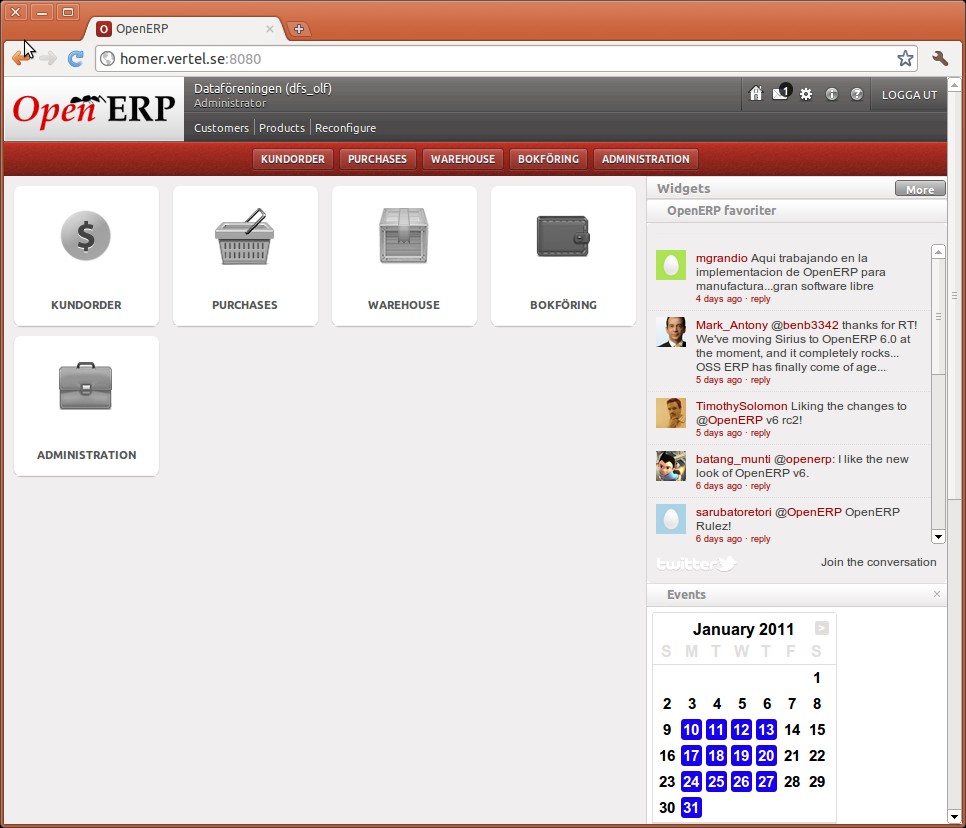Screen dimensions: 966x828
Task: Select the ADMINISTRATION menu tab
Action: pos(646,159)
